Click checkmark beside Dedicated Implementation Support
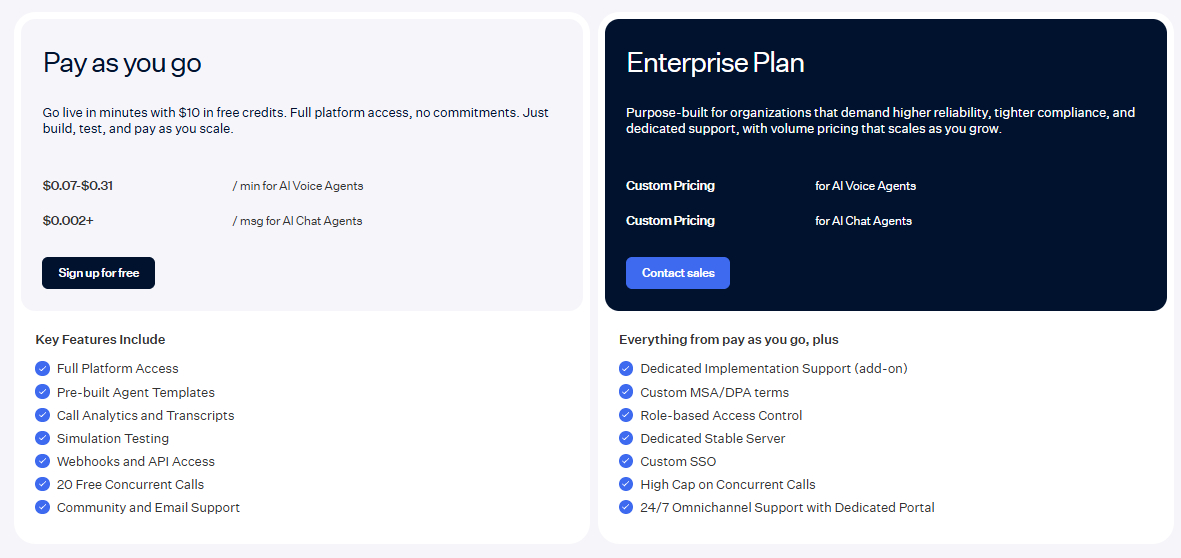Viewport: 1181px width, 558px height. click(x=626, y=369)
